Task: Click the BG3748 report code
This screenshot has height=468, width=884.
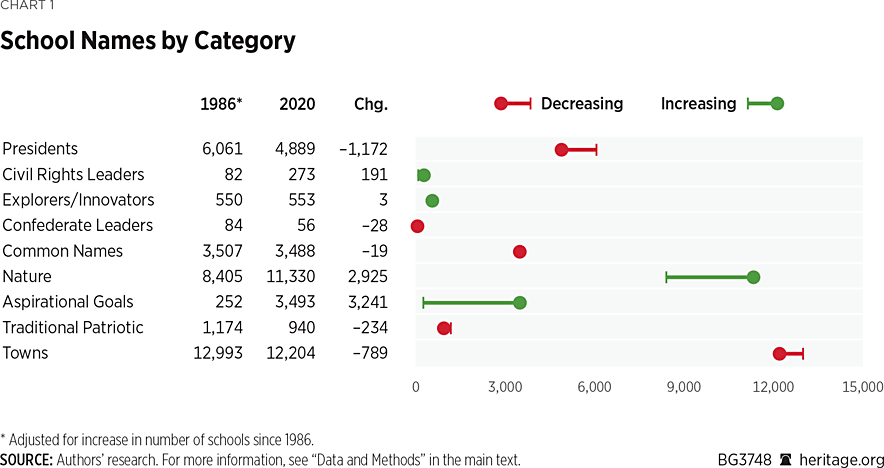Action: (x=743, y=460)
